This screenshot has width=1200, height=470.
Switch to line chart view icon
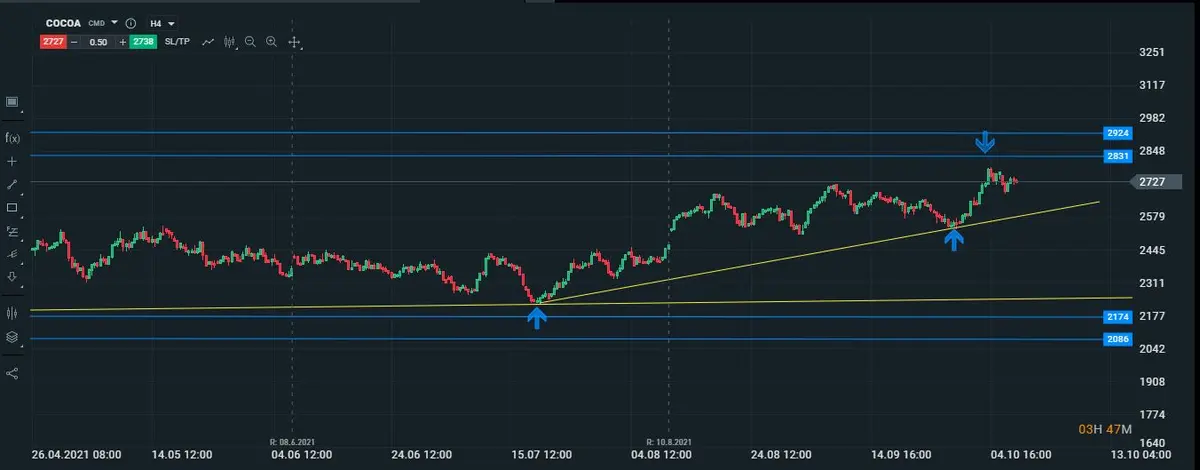208,42
